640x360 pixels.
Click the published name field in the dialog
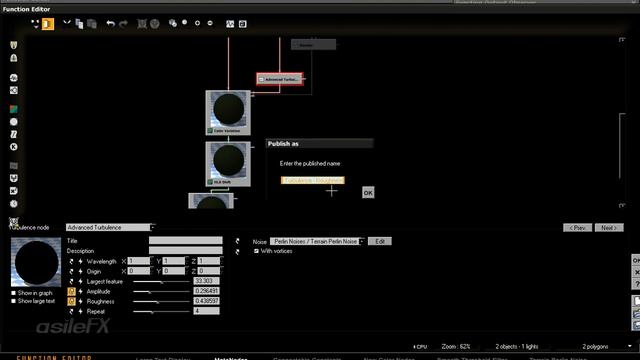pyautogui.click(x=313, y=180)
